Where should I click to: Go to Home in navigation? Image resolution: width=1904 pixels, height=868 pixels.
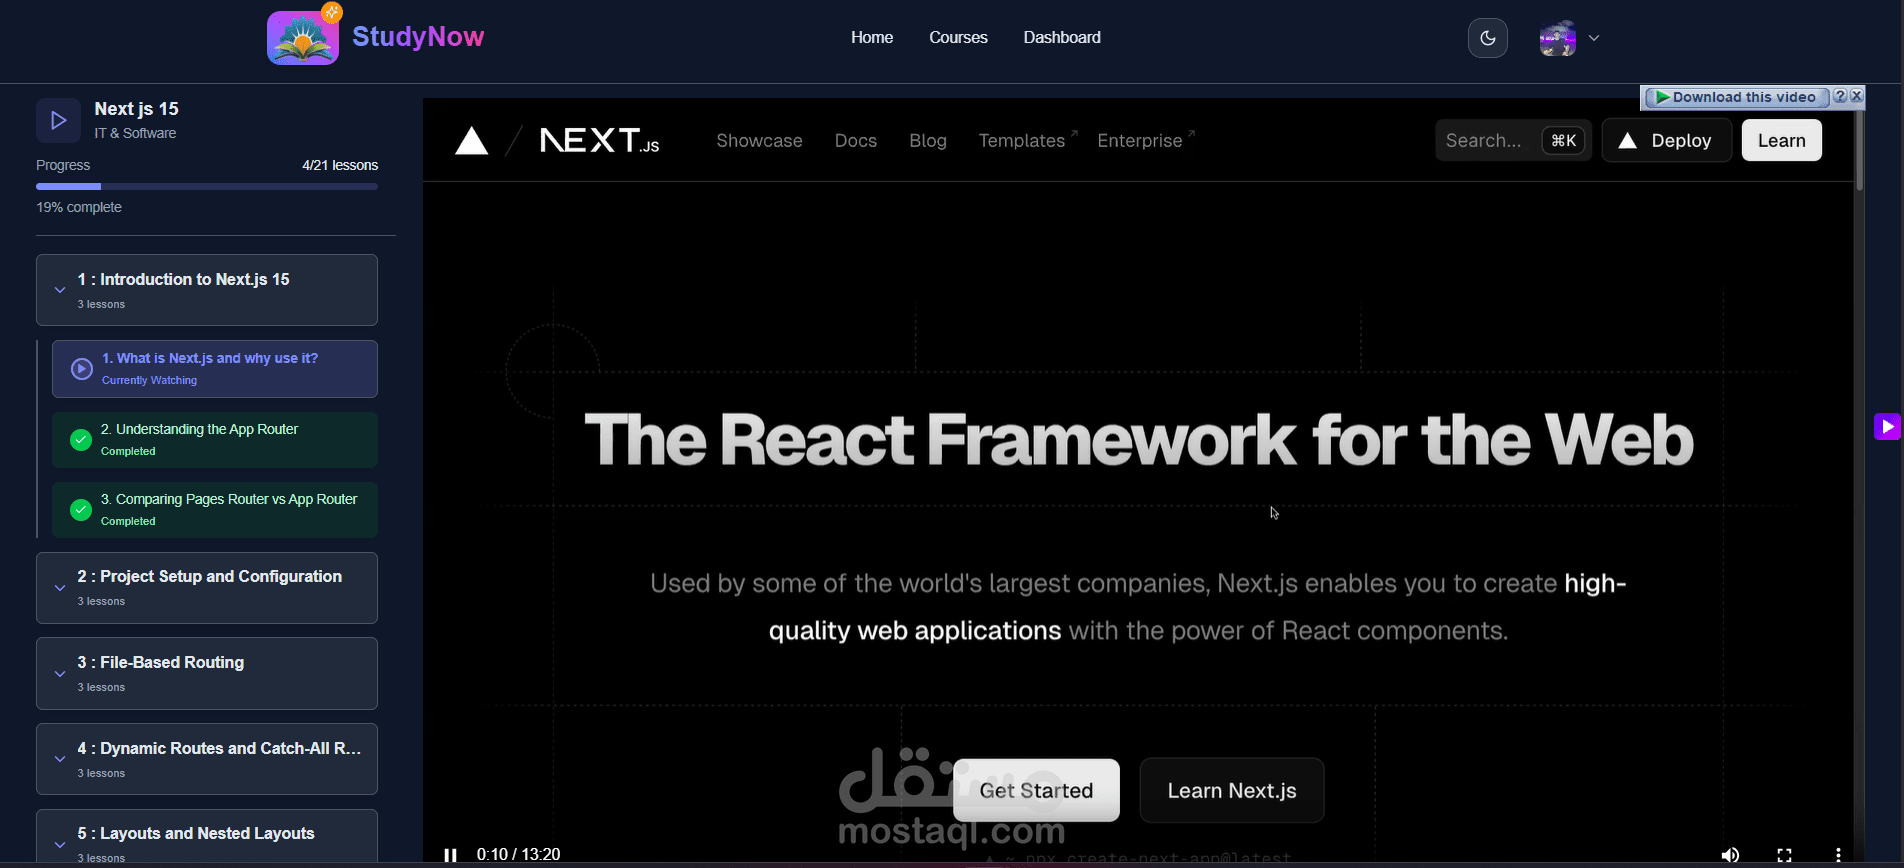pos(872,37)
